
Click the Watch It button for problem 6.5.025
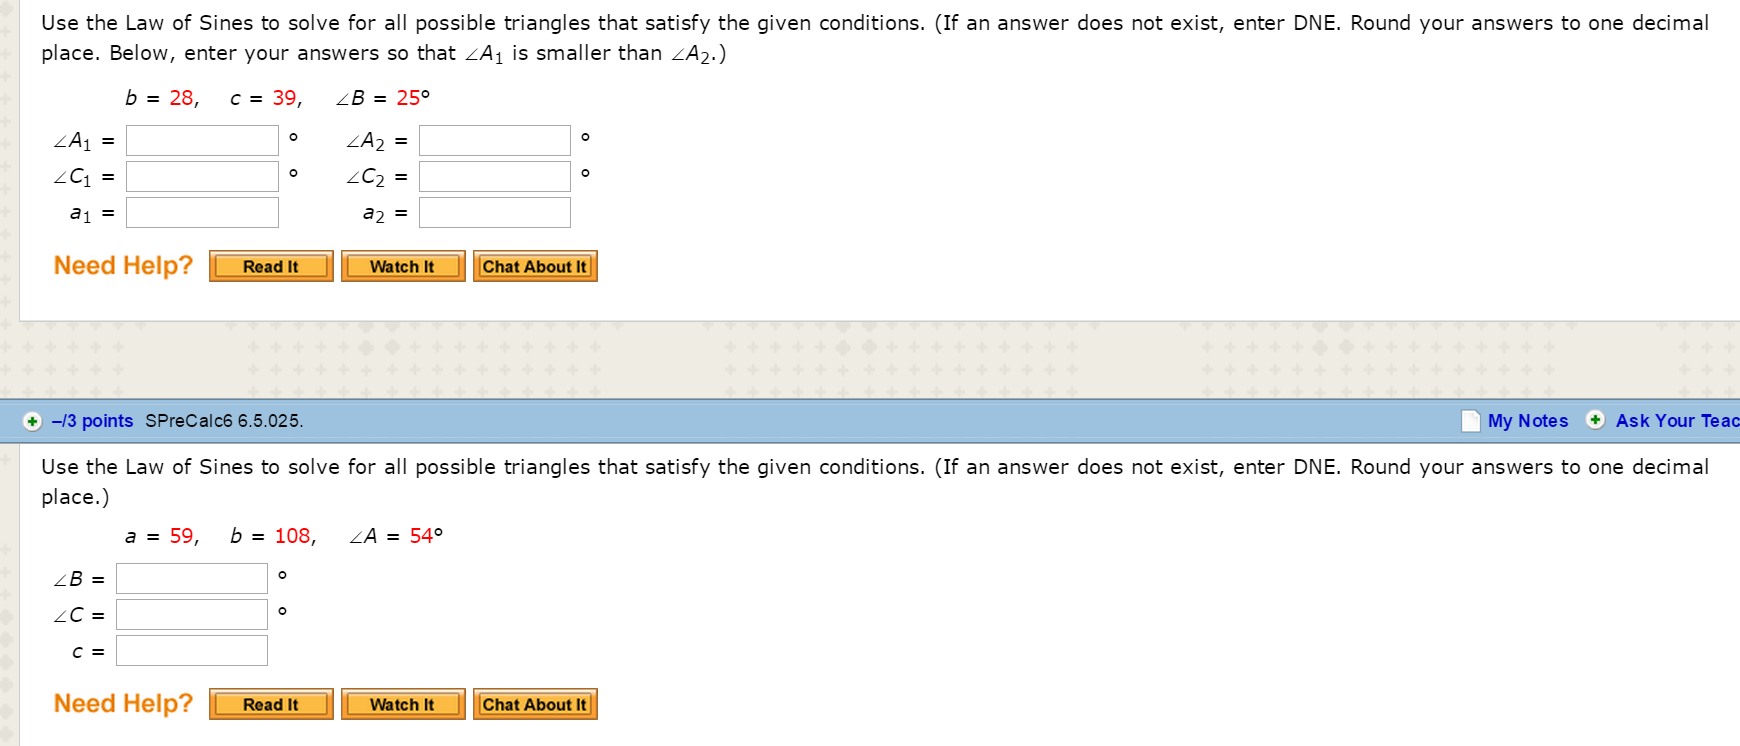pos(403,704)
